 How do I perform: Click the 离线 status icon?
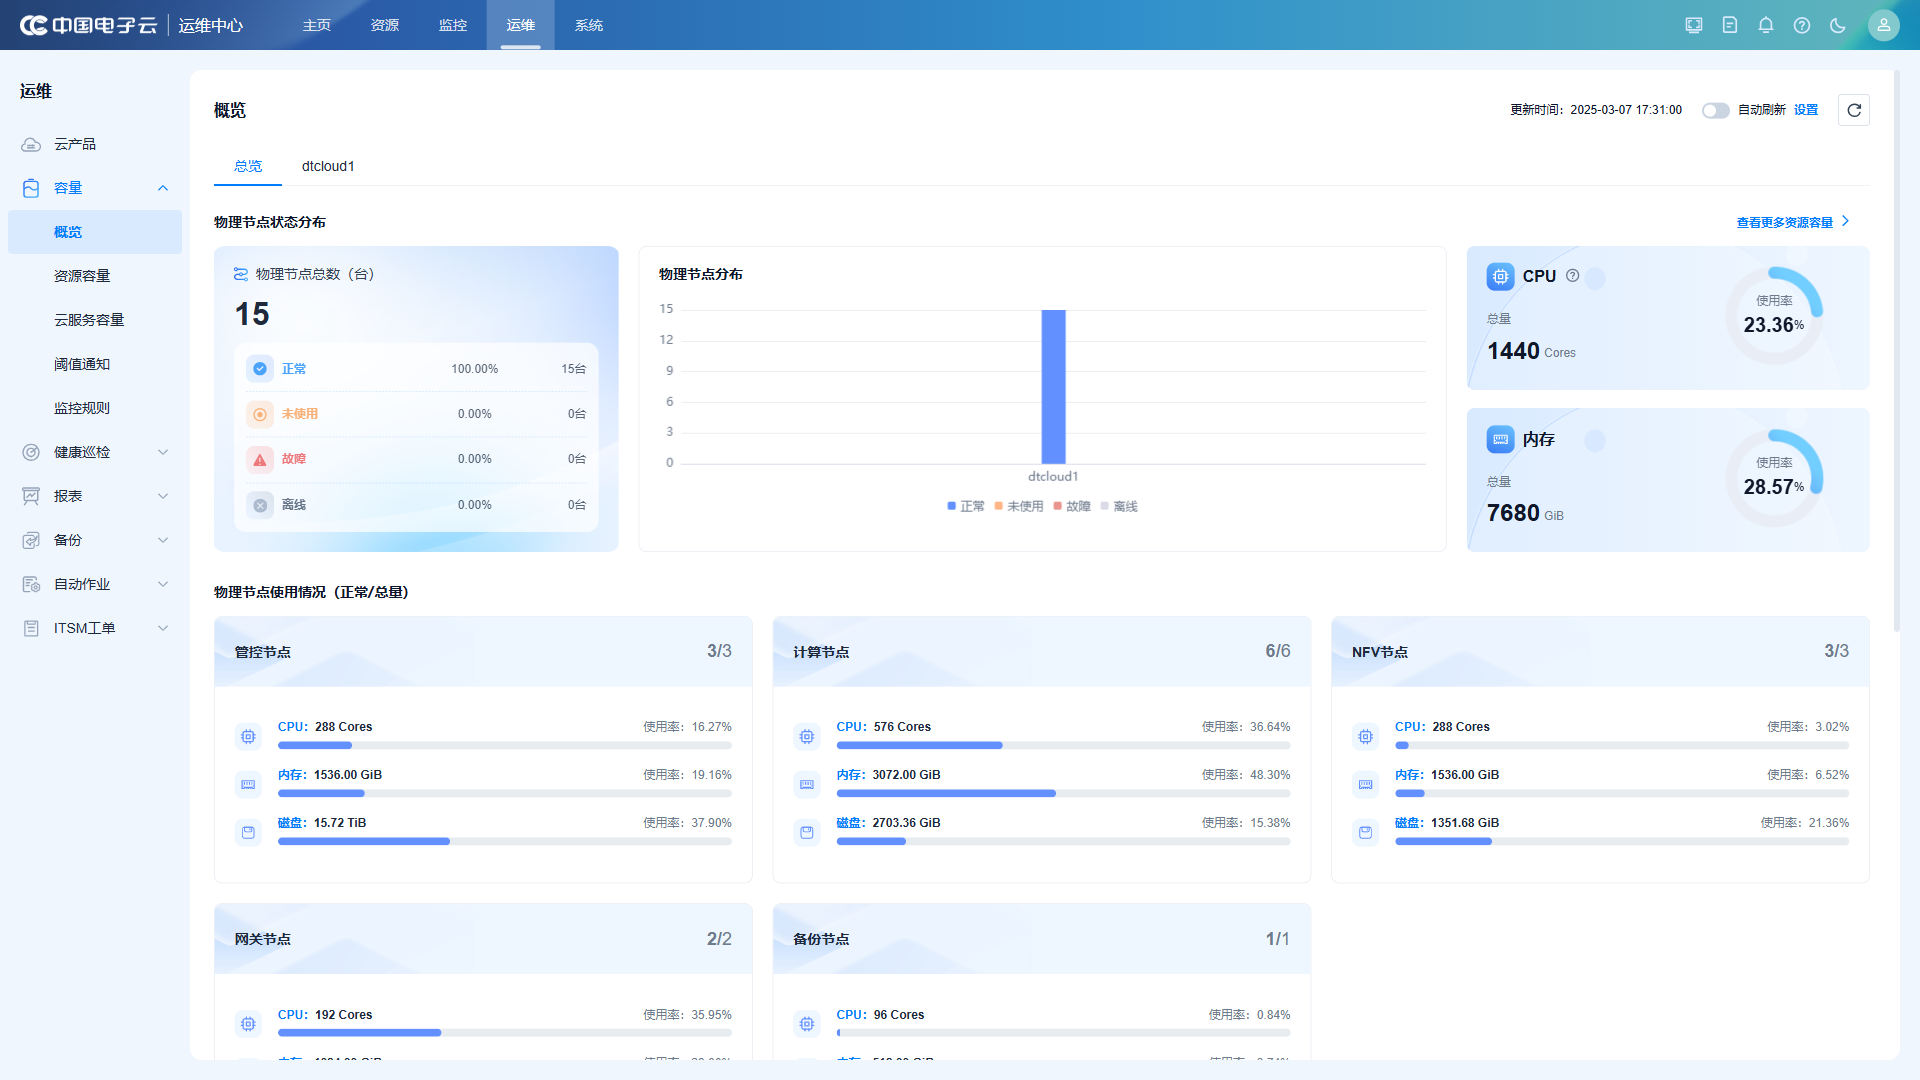(260, 505)
